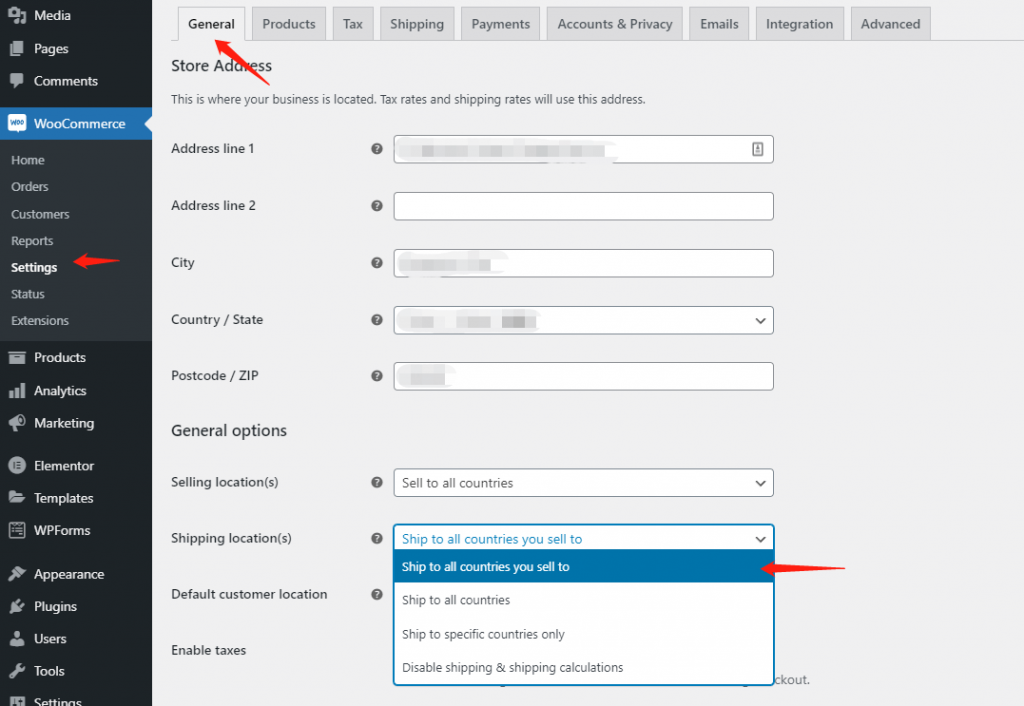Open the Marketing menu label
This screenshot has width=1024, height=706.
(64, 423)
